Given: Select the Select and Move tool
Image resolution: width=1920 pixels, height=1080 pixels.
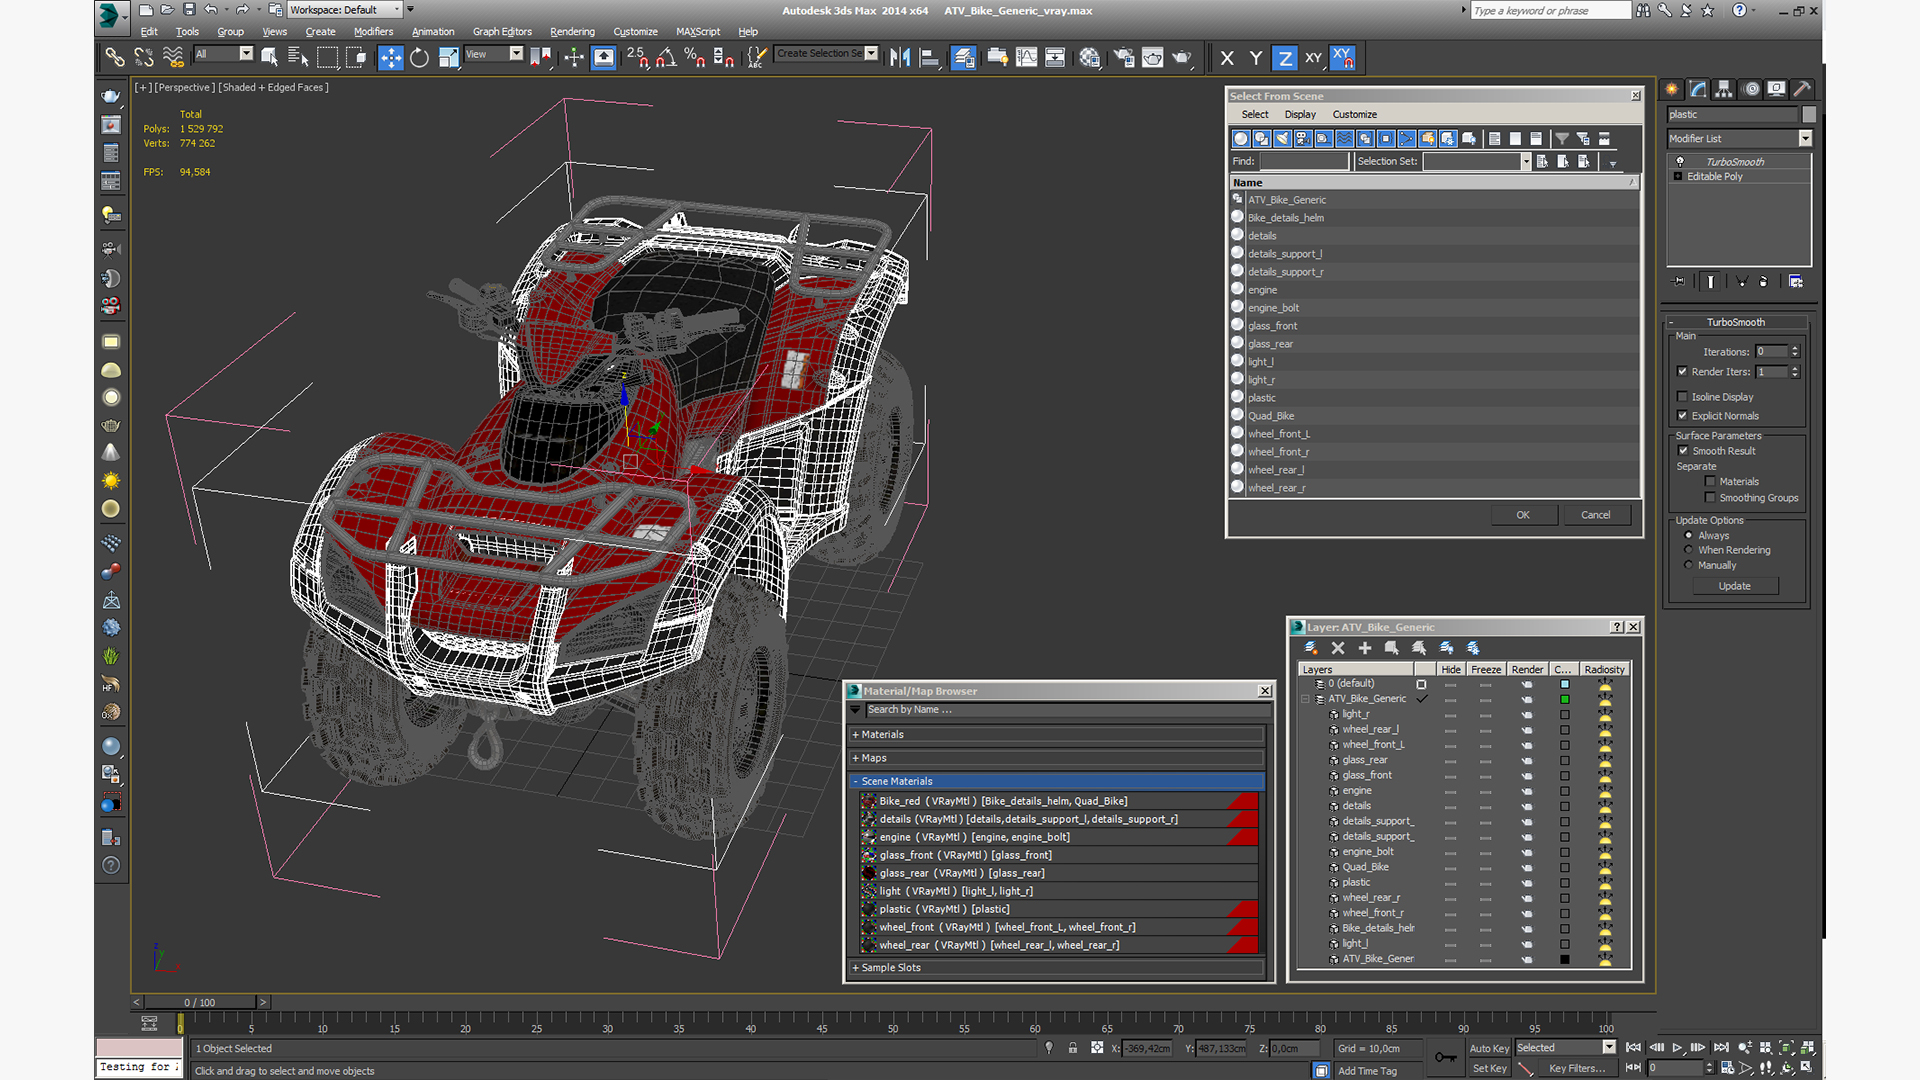Looking at the screenshot, I should [x=390, y=58].
